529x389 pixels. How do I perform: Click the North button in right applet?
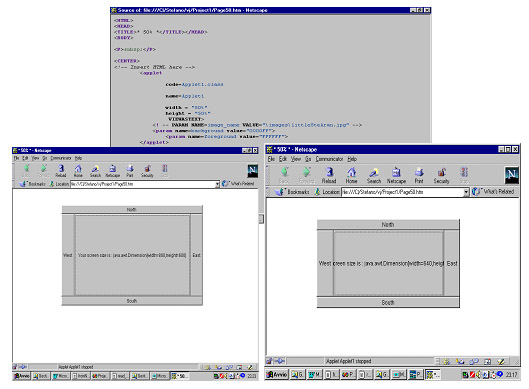click(x=388, y=225)
